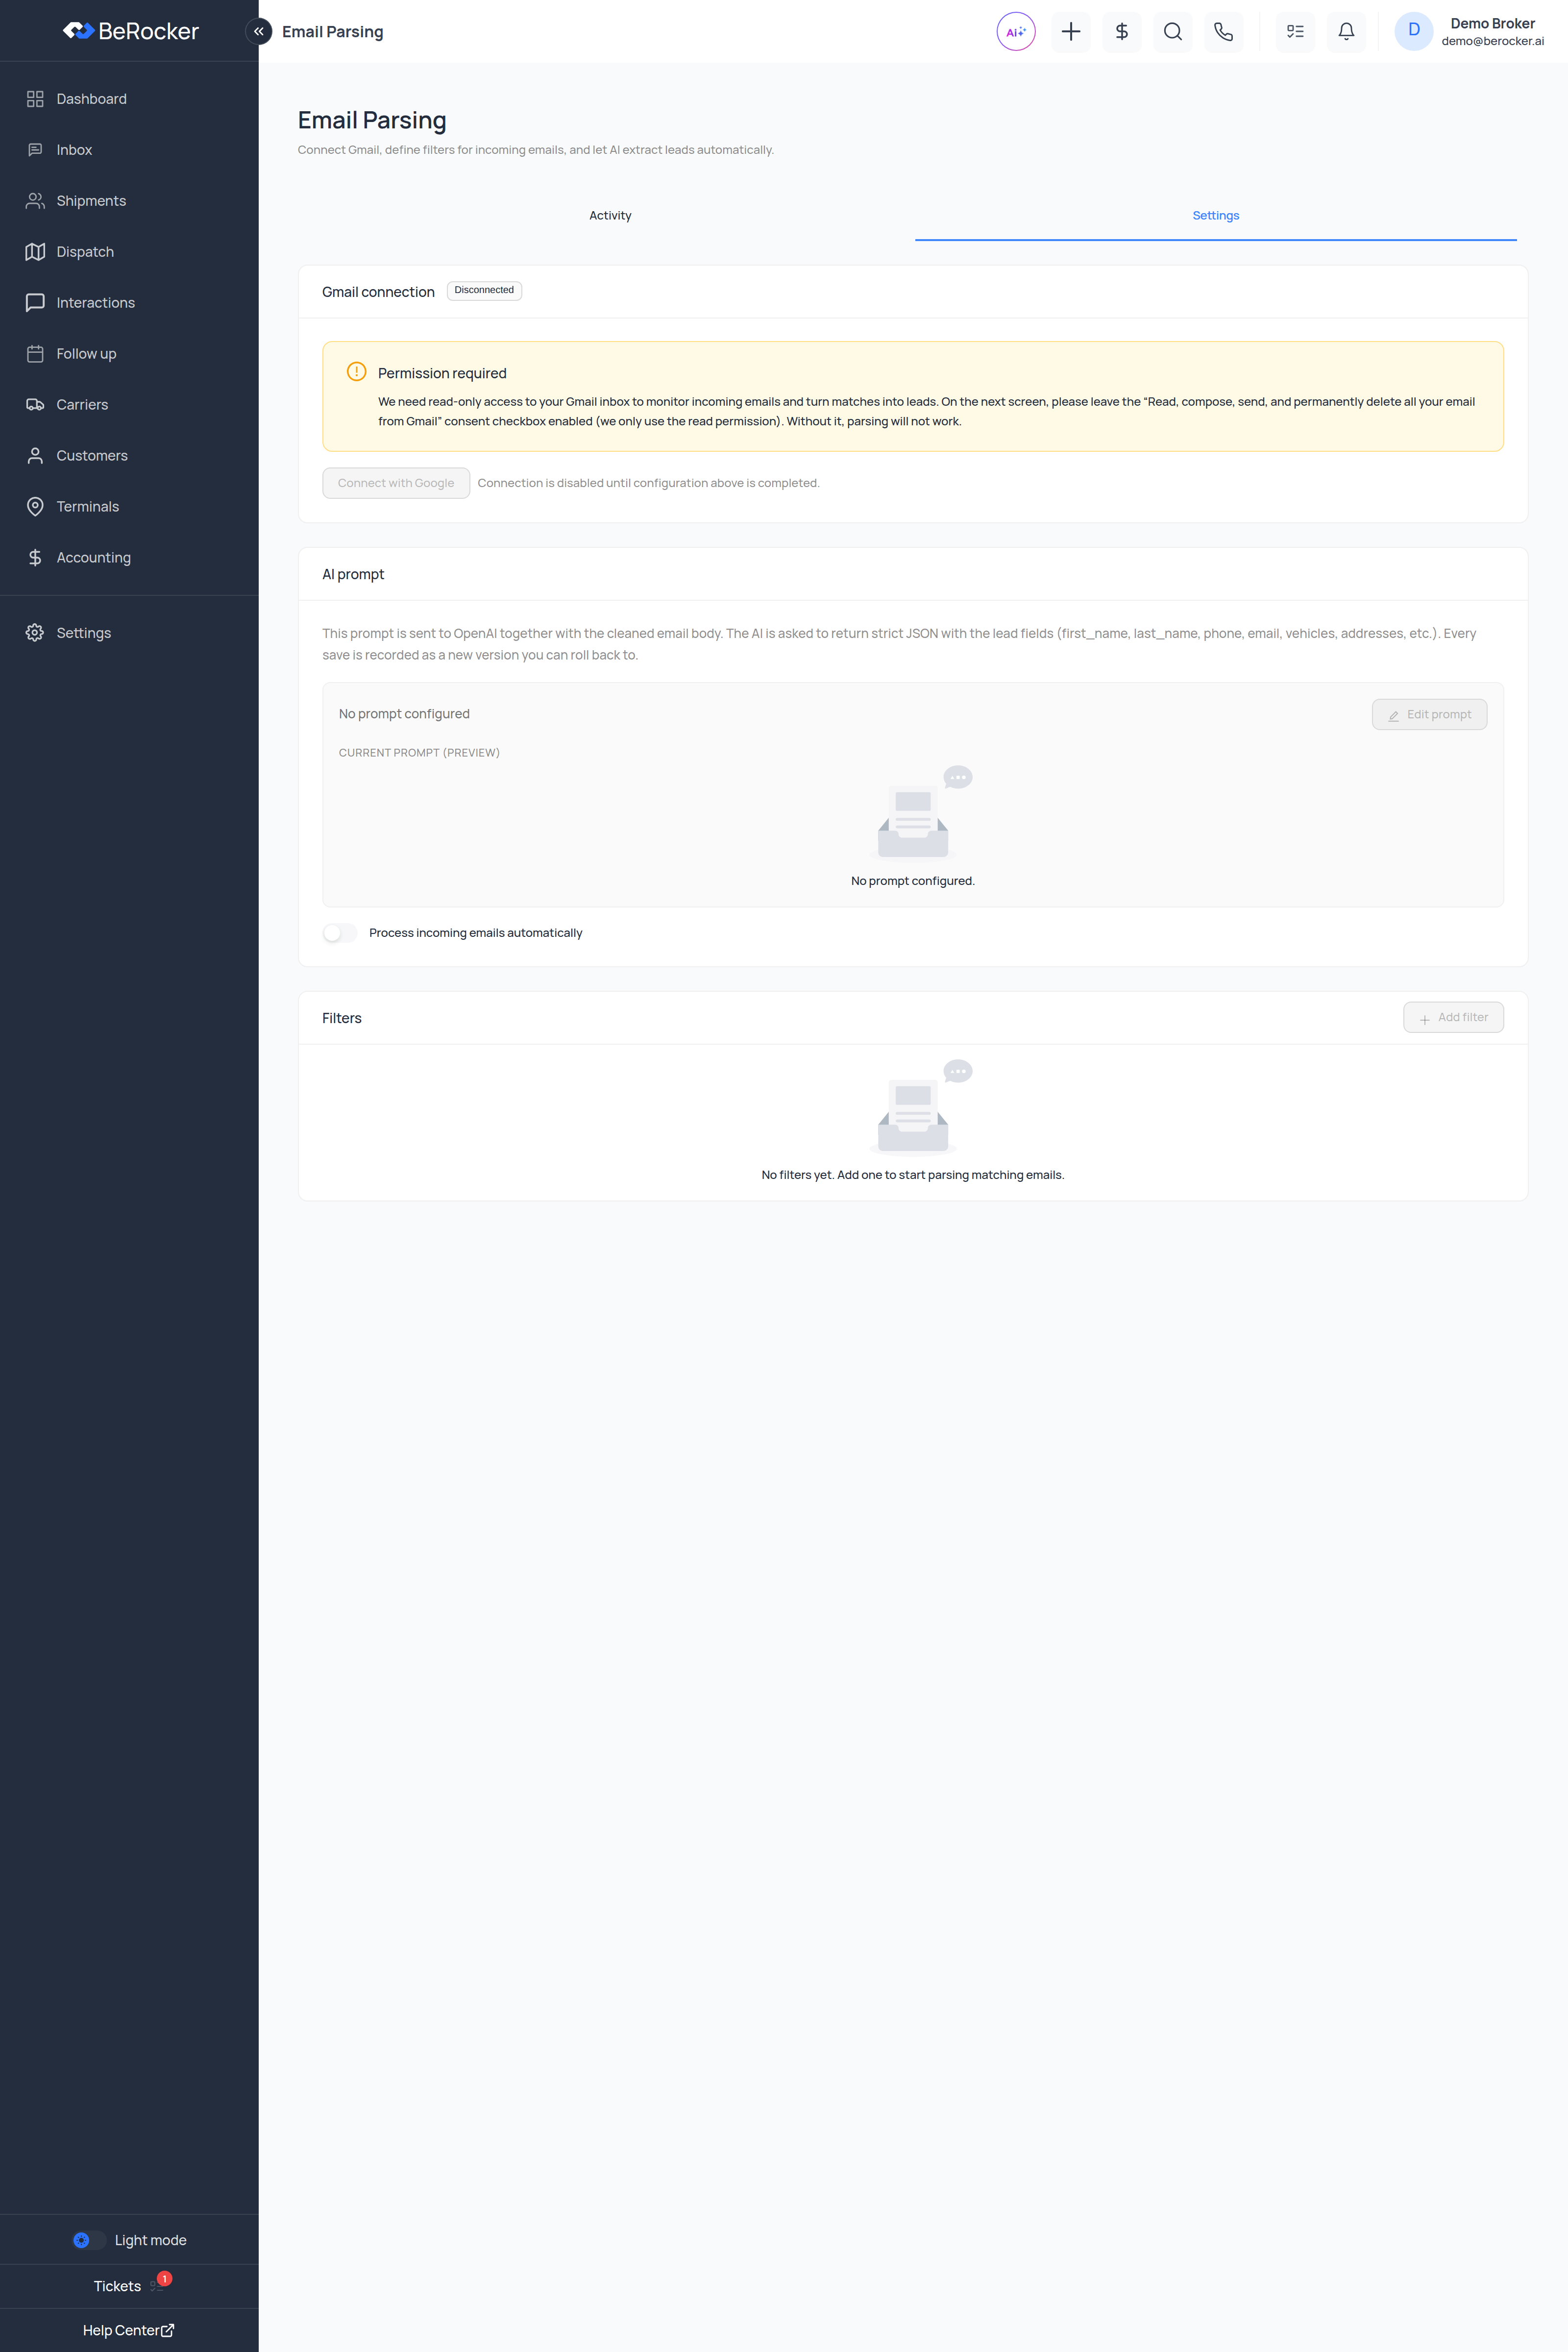The width and height of the screenshot is (1568, 2352).
Task: Click 'No prompt configured' heading text
Action: 404,714
